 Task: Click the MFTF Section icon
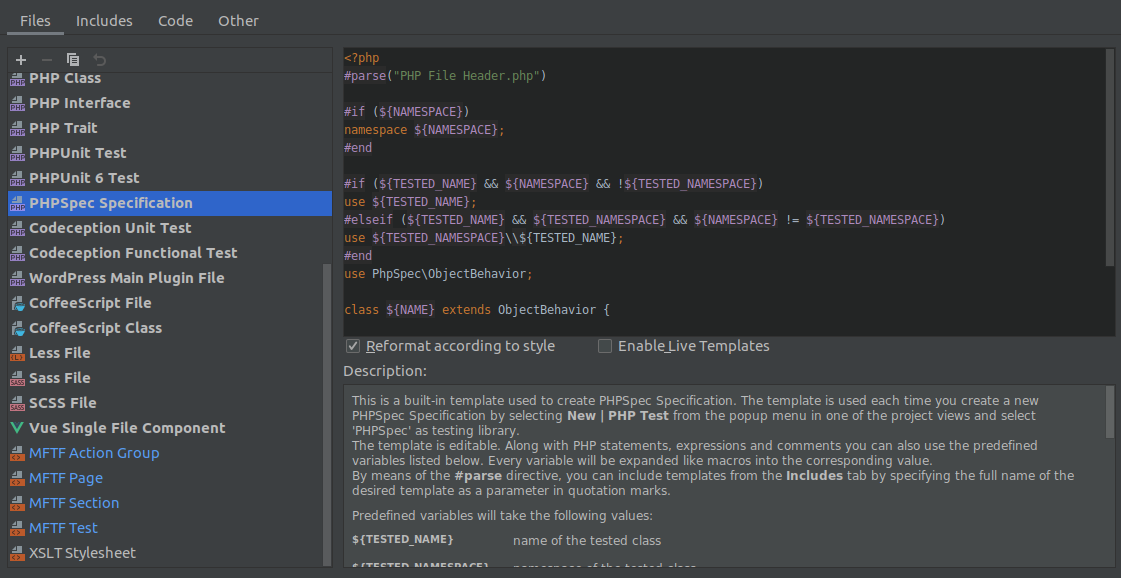pyautogui.click(x=17, y=504)
